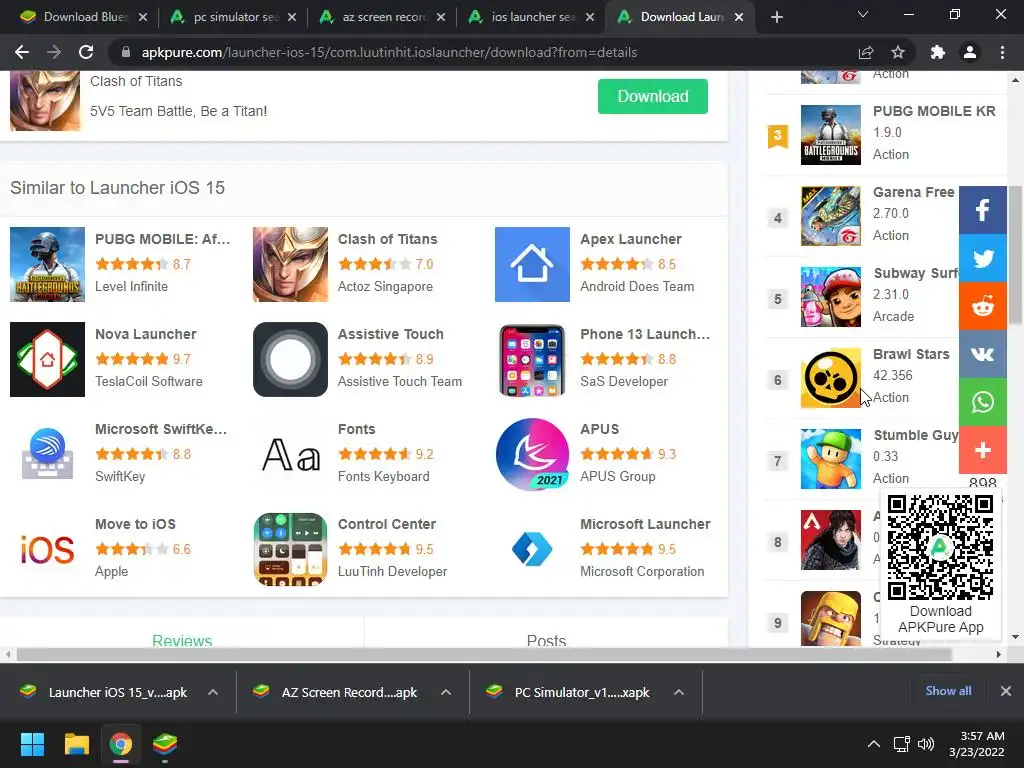
Task: Open the Reviews tab
Action: pyautogui.click(x=182, y=640)
